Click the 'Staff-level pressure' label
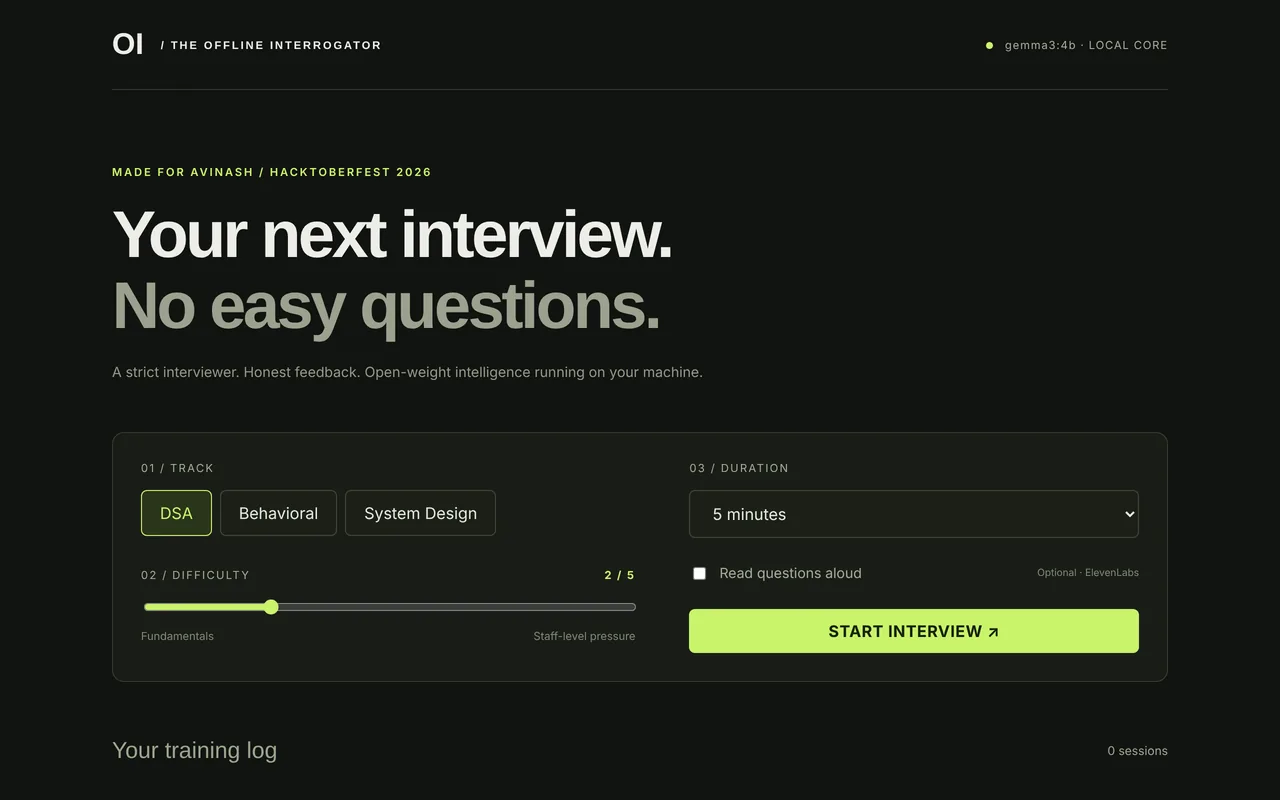This screenshot has height=800, width=1280. click(x=584, y=636)
